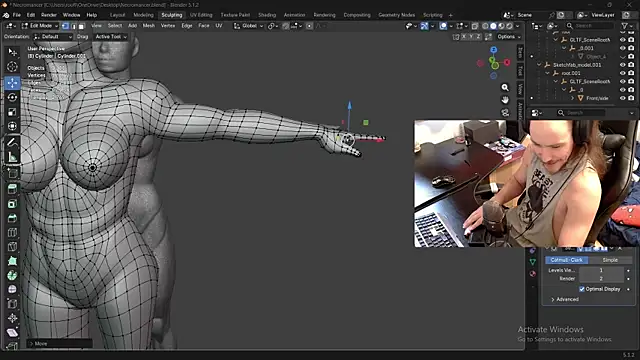This screenshot has height=360, width=640.
Task: Select the Spin tool
Action: point(12,276)
